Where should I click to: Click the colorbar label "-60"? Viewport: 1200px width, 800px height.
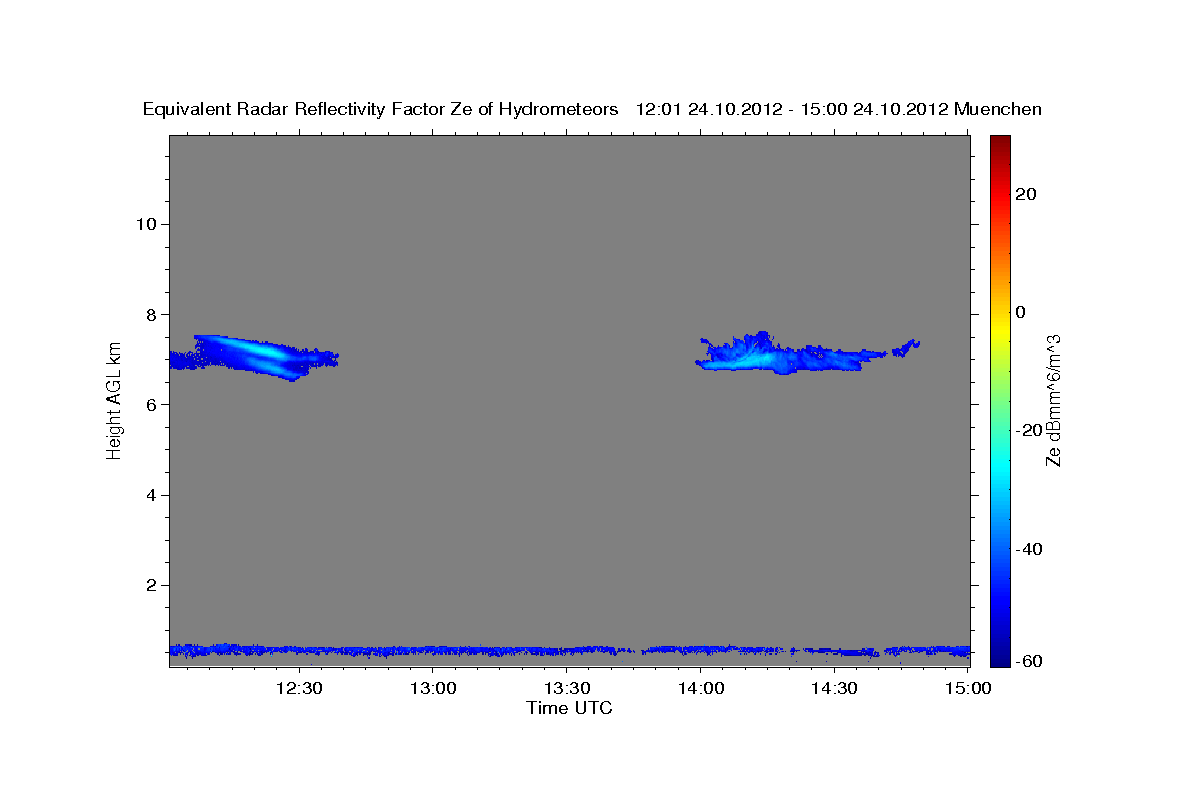click(x=1030, y=660)
